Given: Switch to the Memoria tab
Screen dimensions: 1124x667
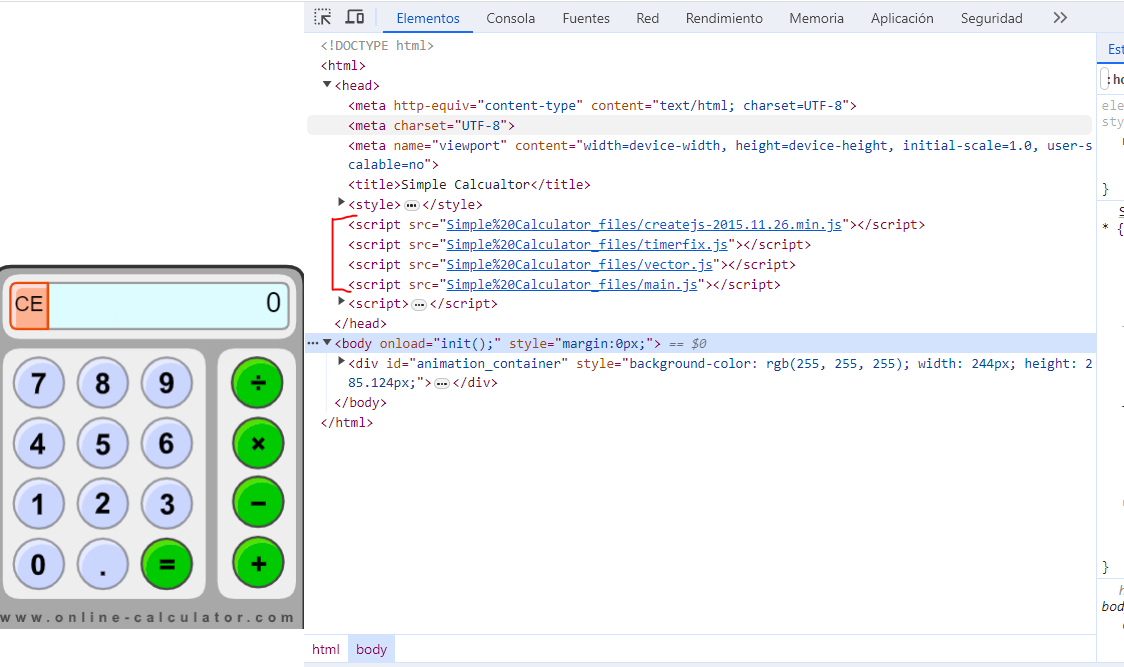Looking at the screenshot, I should pyautogui.click(x=816, y=18).
